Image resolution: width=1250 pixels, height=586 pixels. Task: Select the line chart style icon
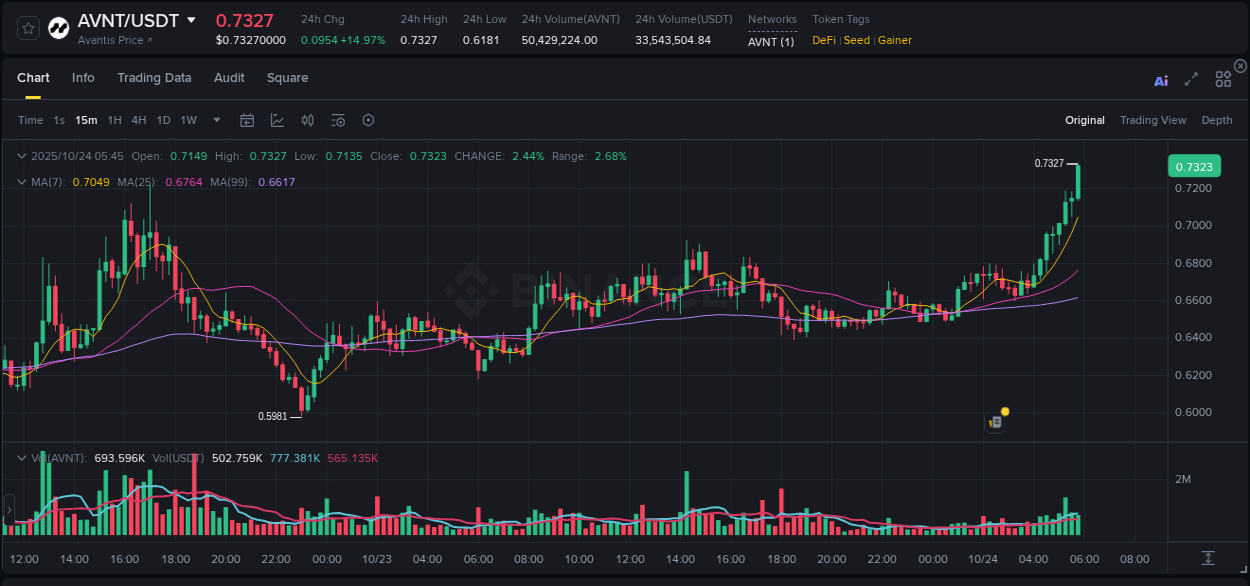tap(277, 119)
